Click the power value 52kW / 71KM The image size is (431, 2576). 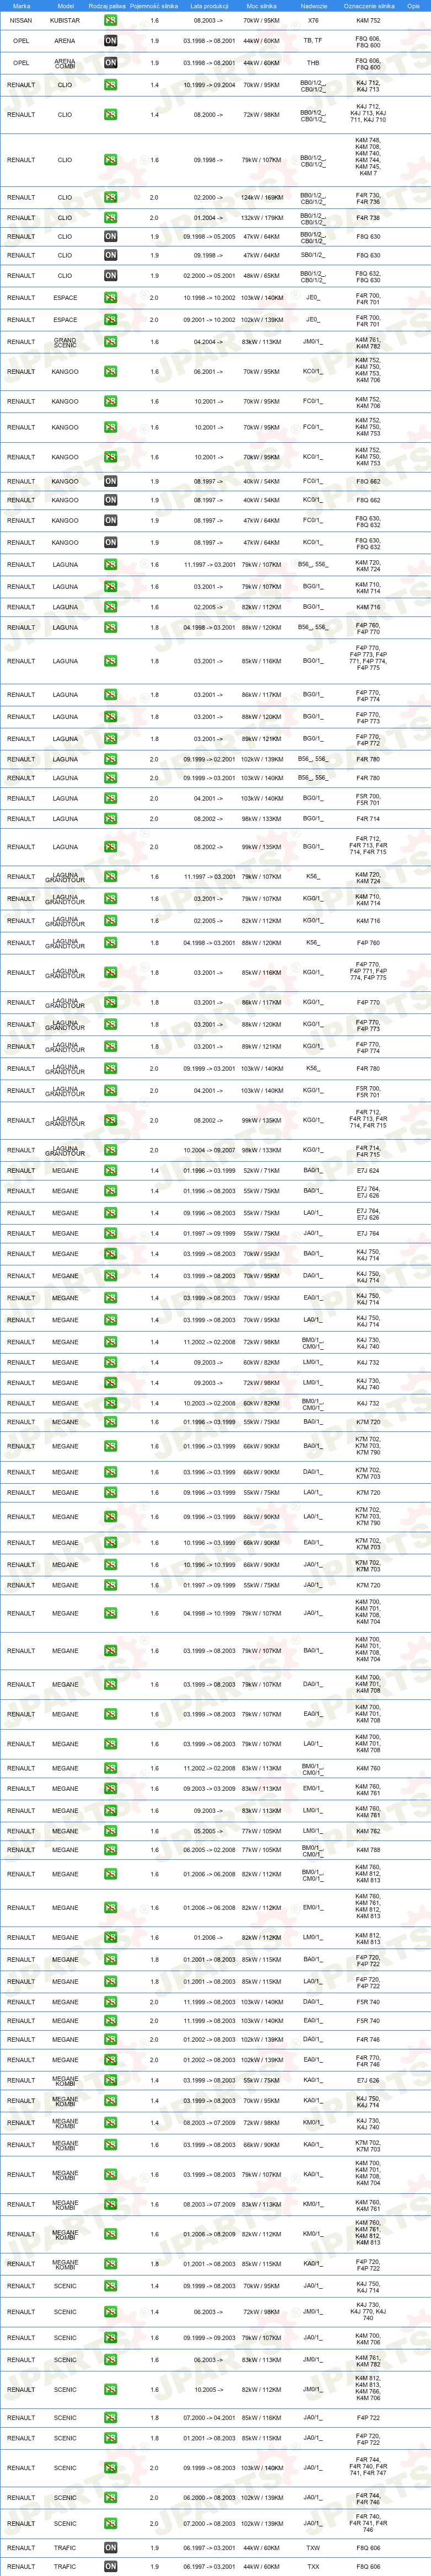(x=262, y=1170)
